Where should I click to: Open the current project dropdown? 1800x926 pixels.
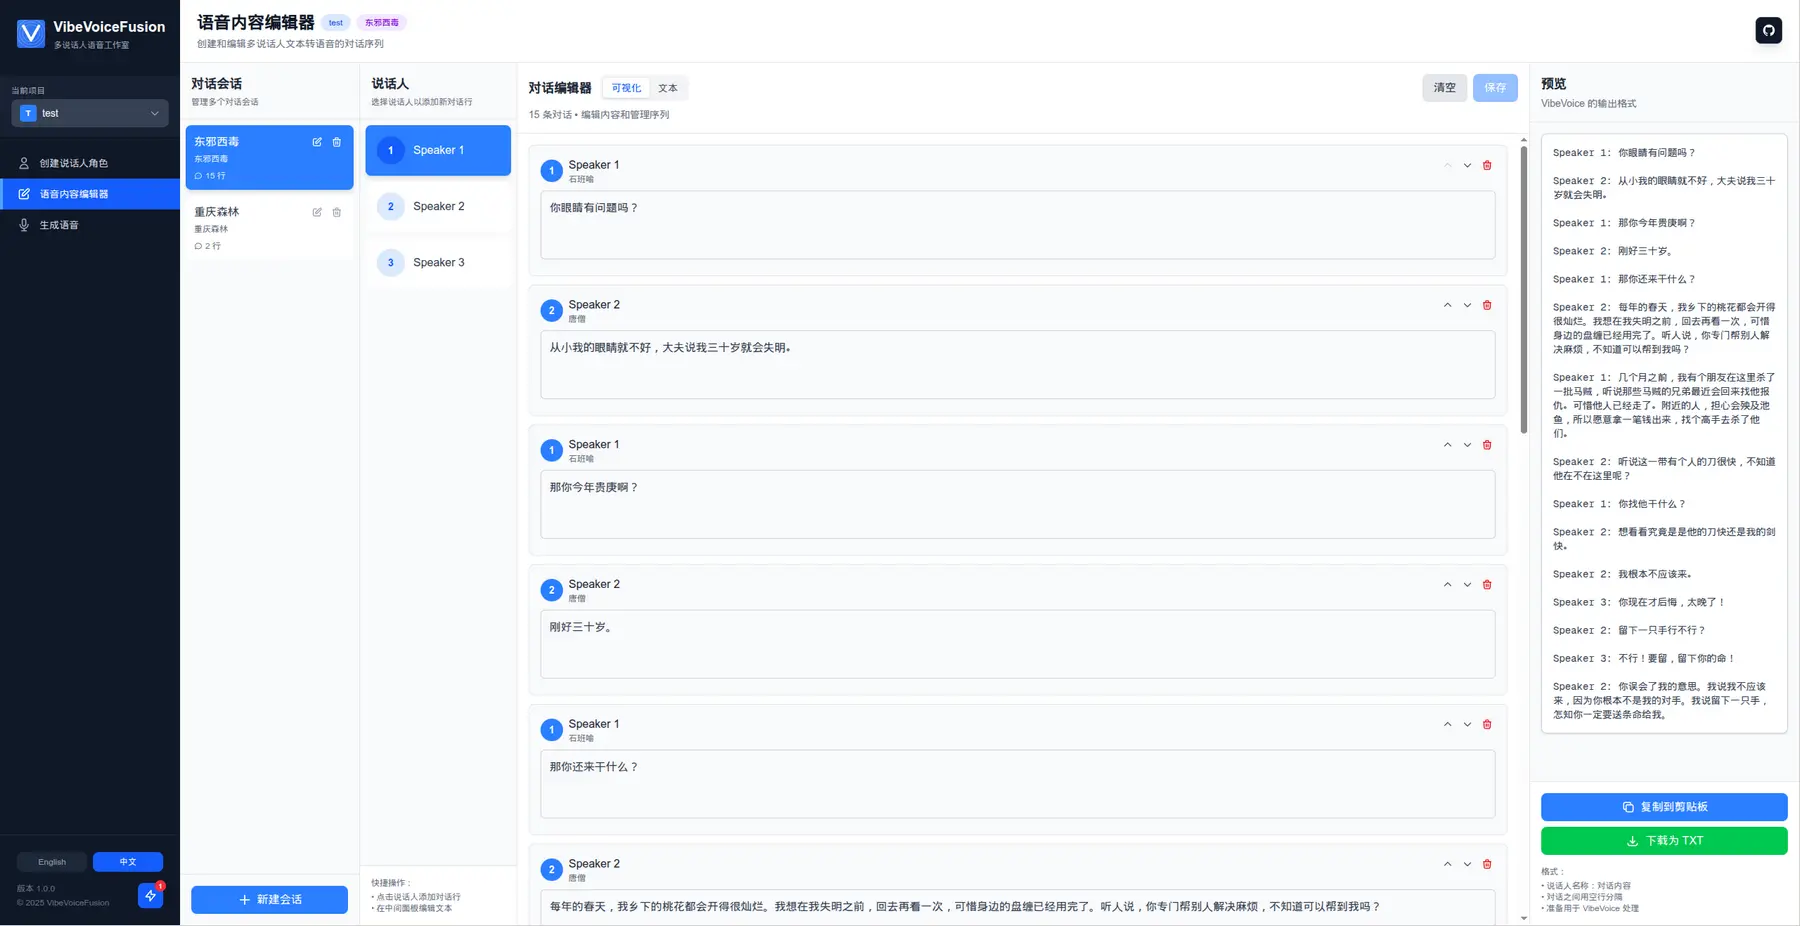point(90,113)
